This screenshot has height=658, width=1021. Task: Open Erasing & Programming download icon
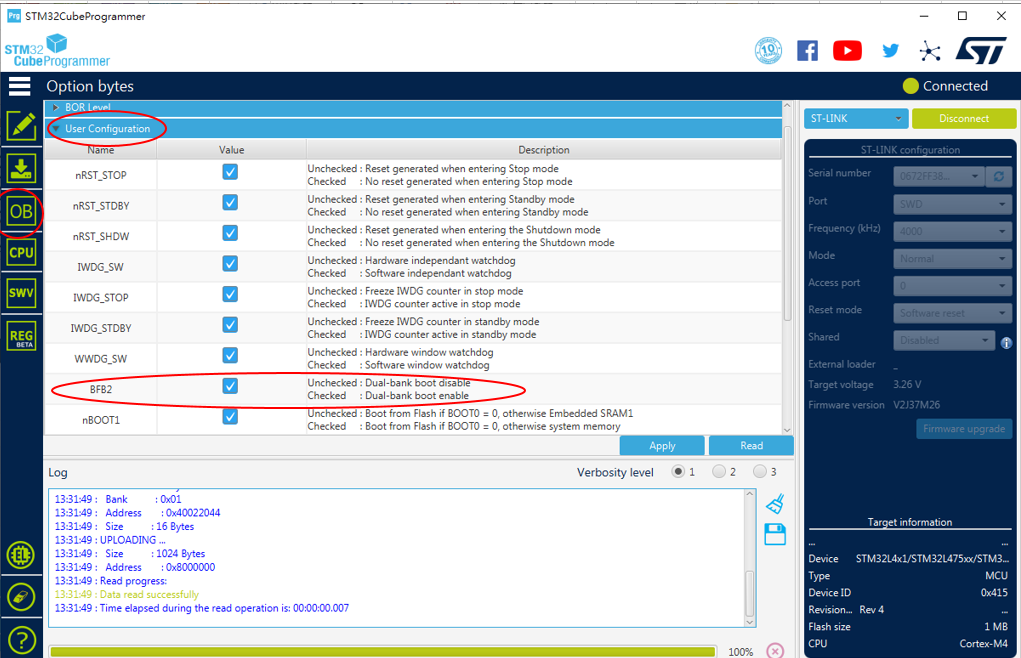[21, 168]
